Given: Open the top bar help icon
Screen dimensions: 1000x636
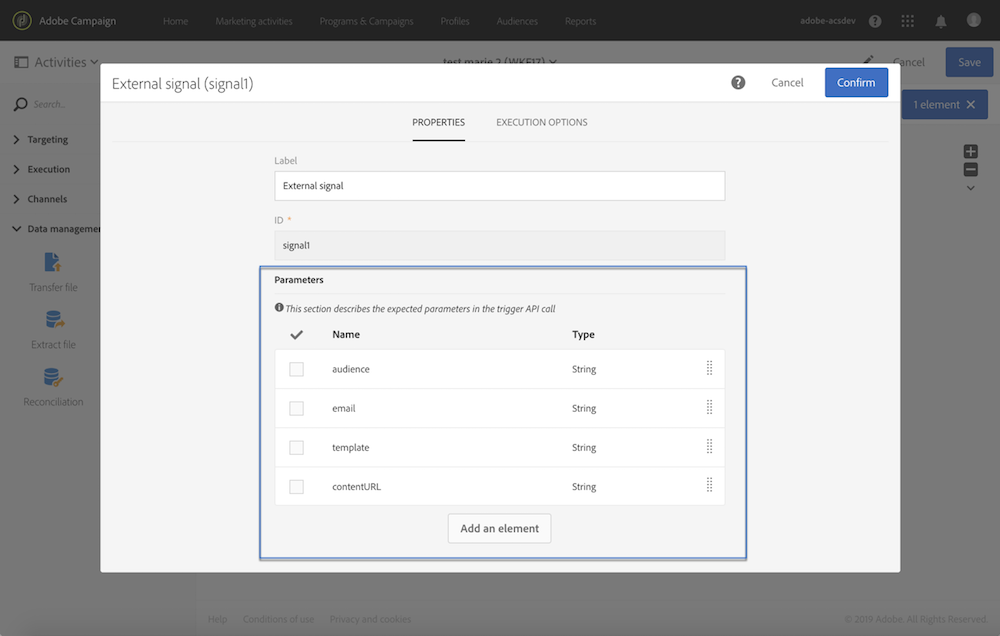Looking at the screenshot, I should 875,21.
